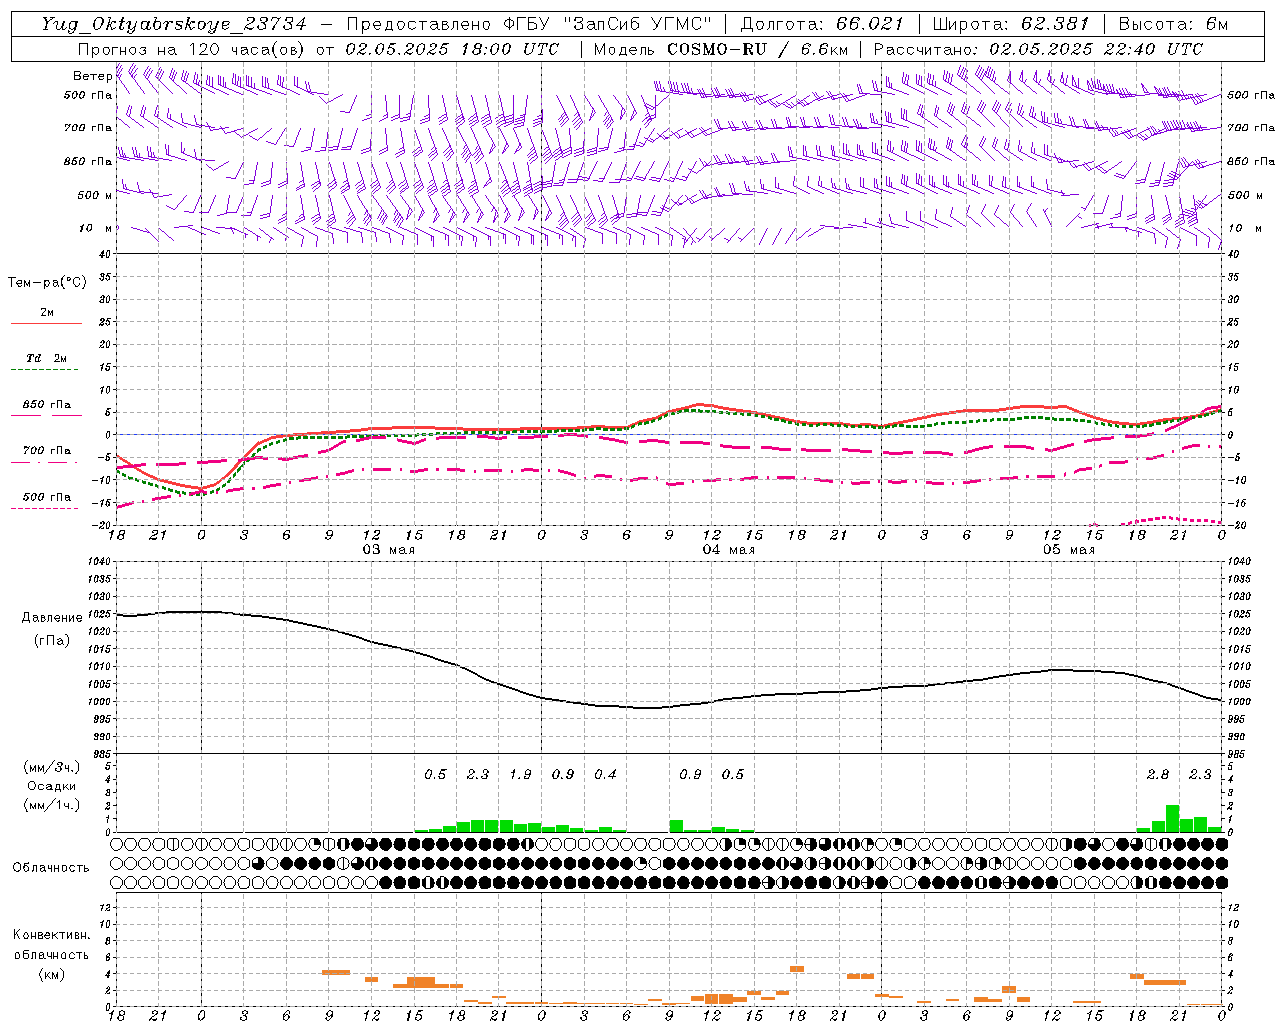Viewport: 1280px width, 1024px height.
Task: Click the 850 гПа temperature legend entry
Action: pos(47,405)
